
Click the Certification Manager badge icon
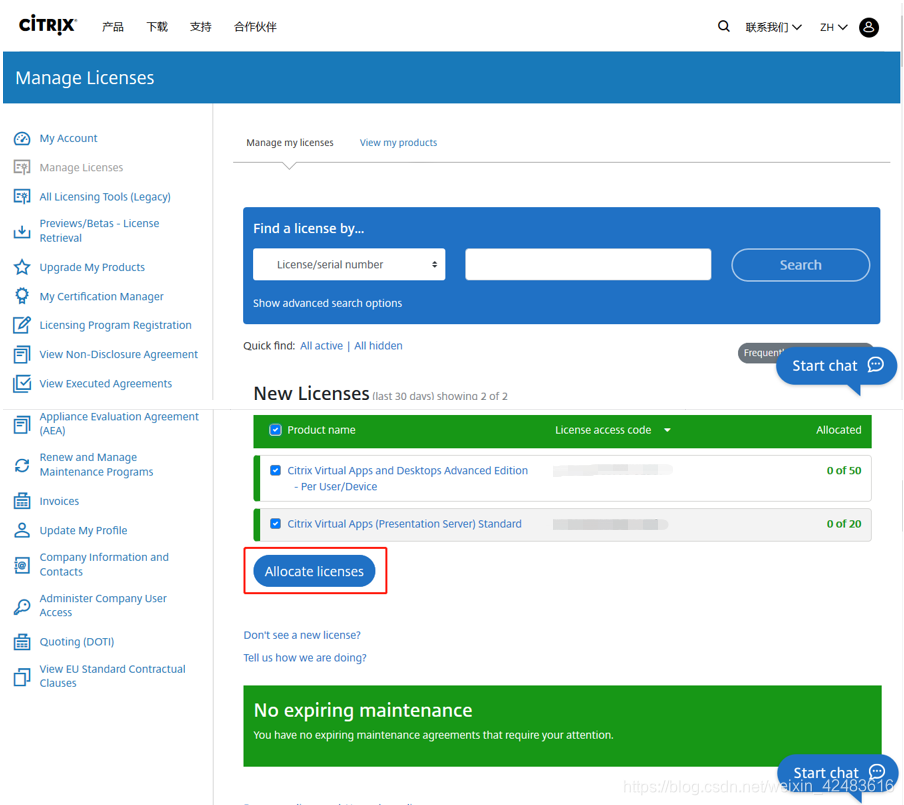click(x=22, y=296)
